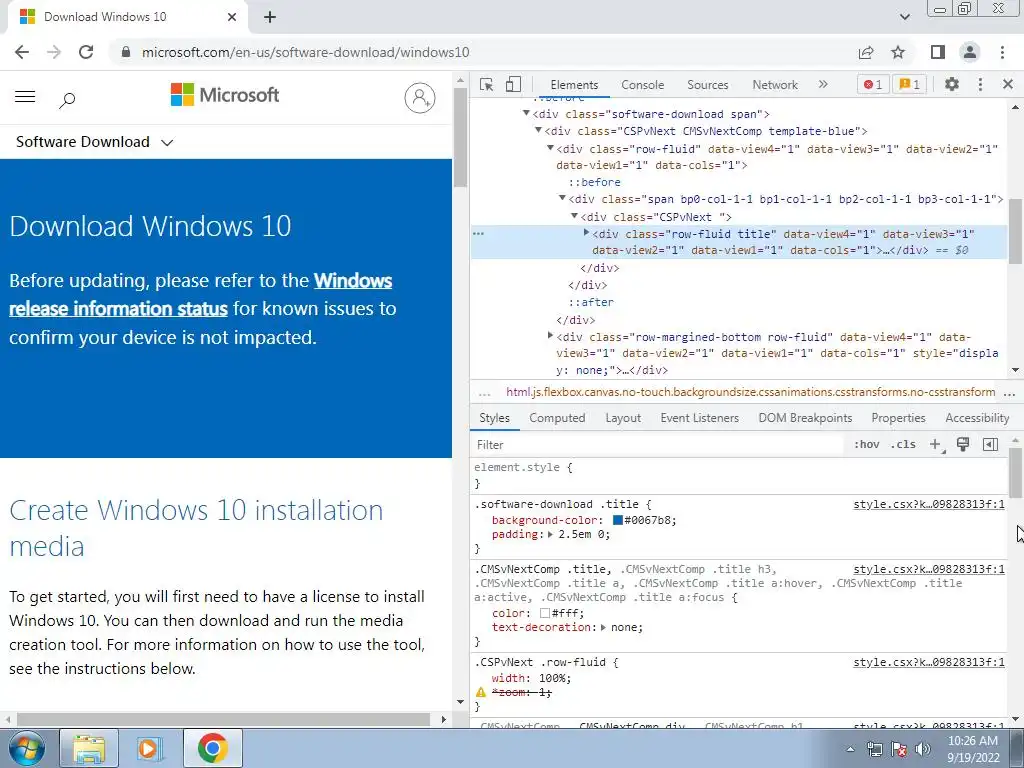Screen dimensions: 1024x768
Task: Reload the page with refresh icon
Action: [x=86, y=52]
